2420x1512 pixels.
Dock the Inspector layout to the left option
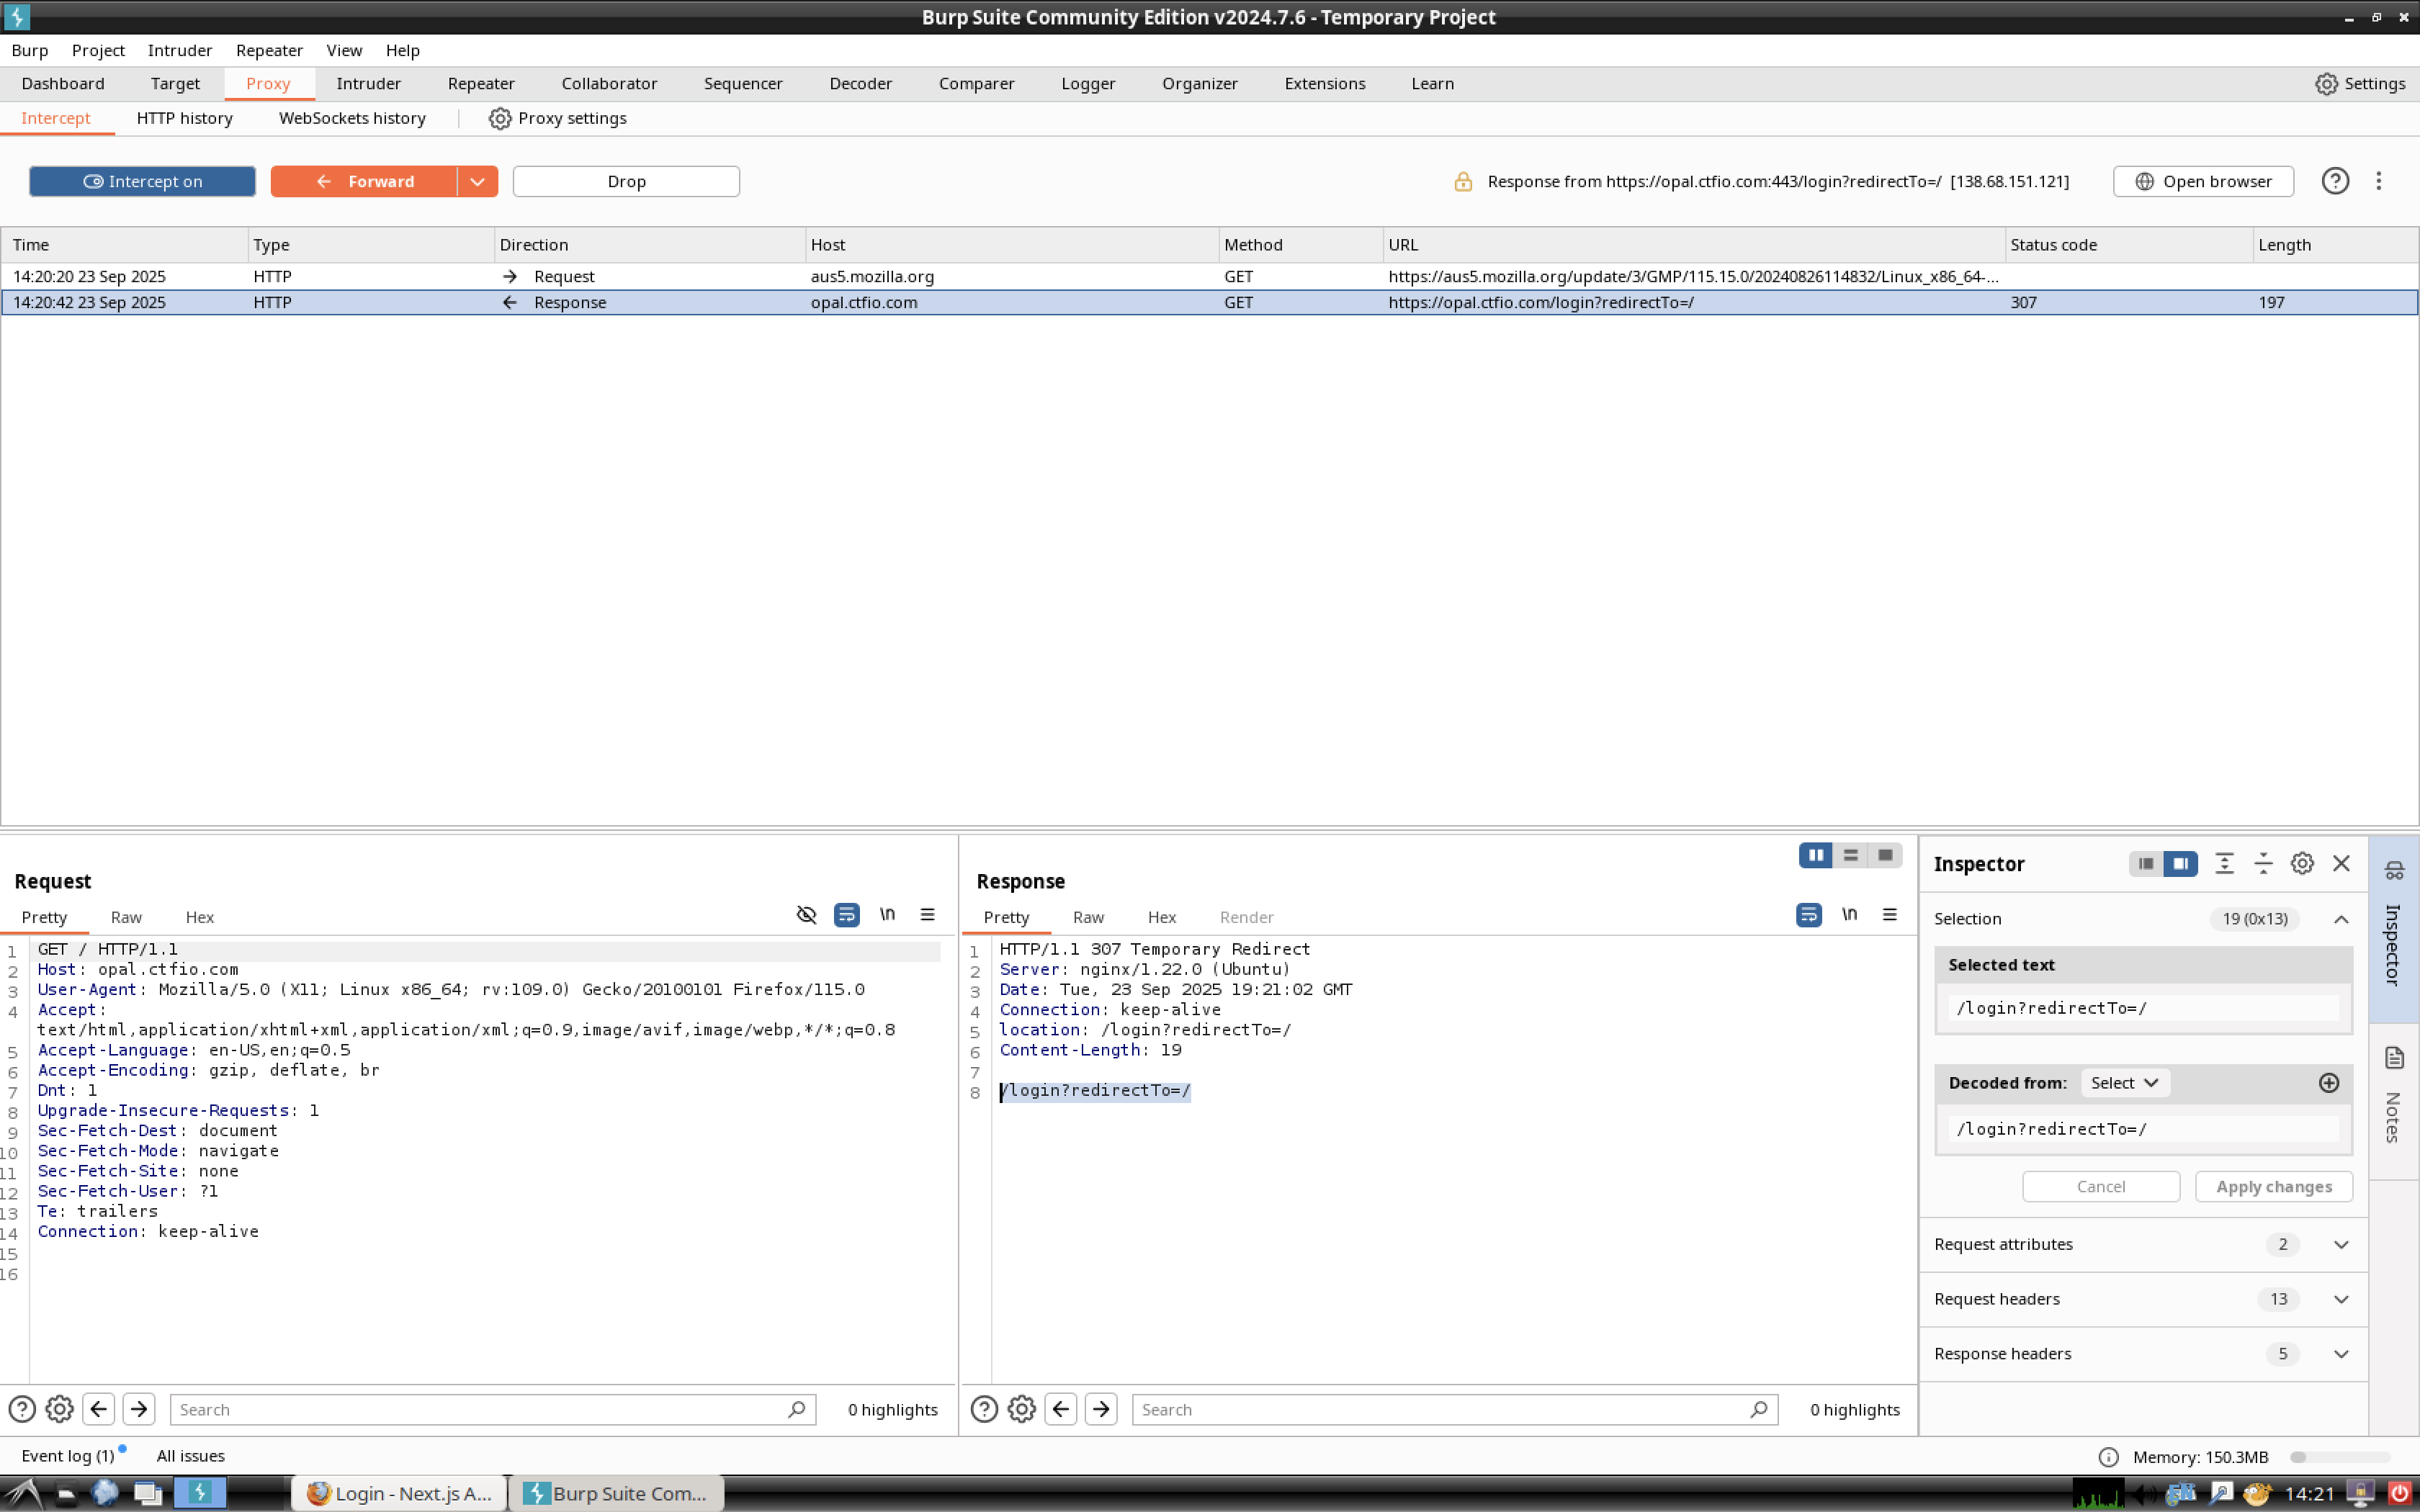click(x=2146, y=863)
